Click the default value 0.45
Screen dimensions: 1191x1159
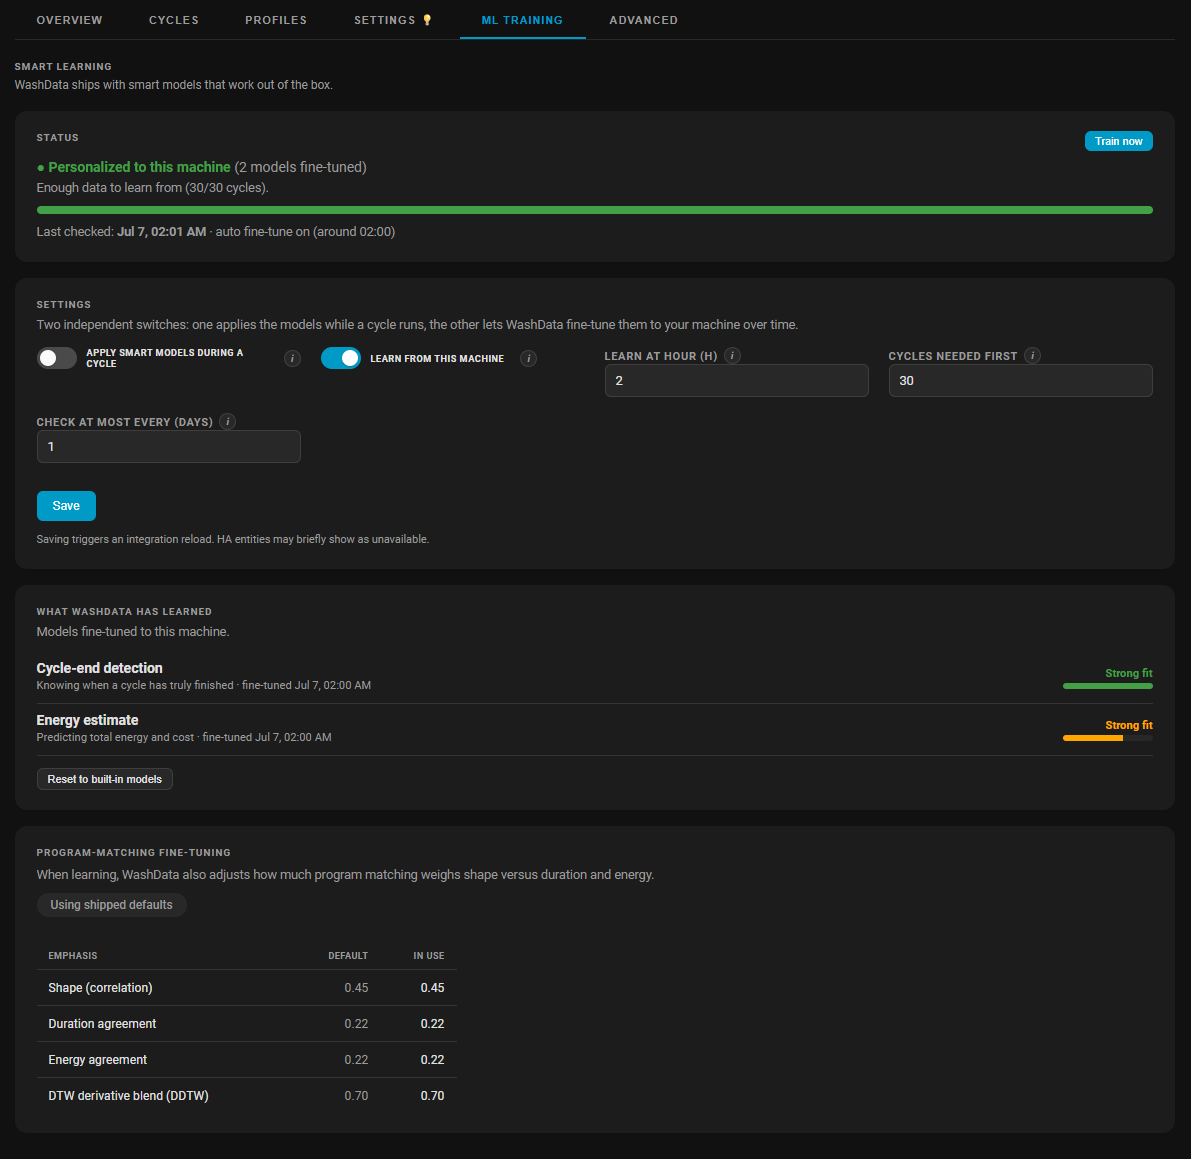pos(356,987)
